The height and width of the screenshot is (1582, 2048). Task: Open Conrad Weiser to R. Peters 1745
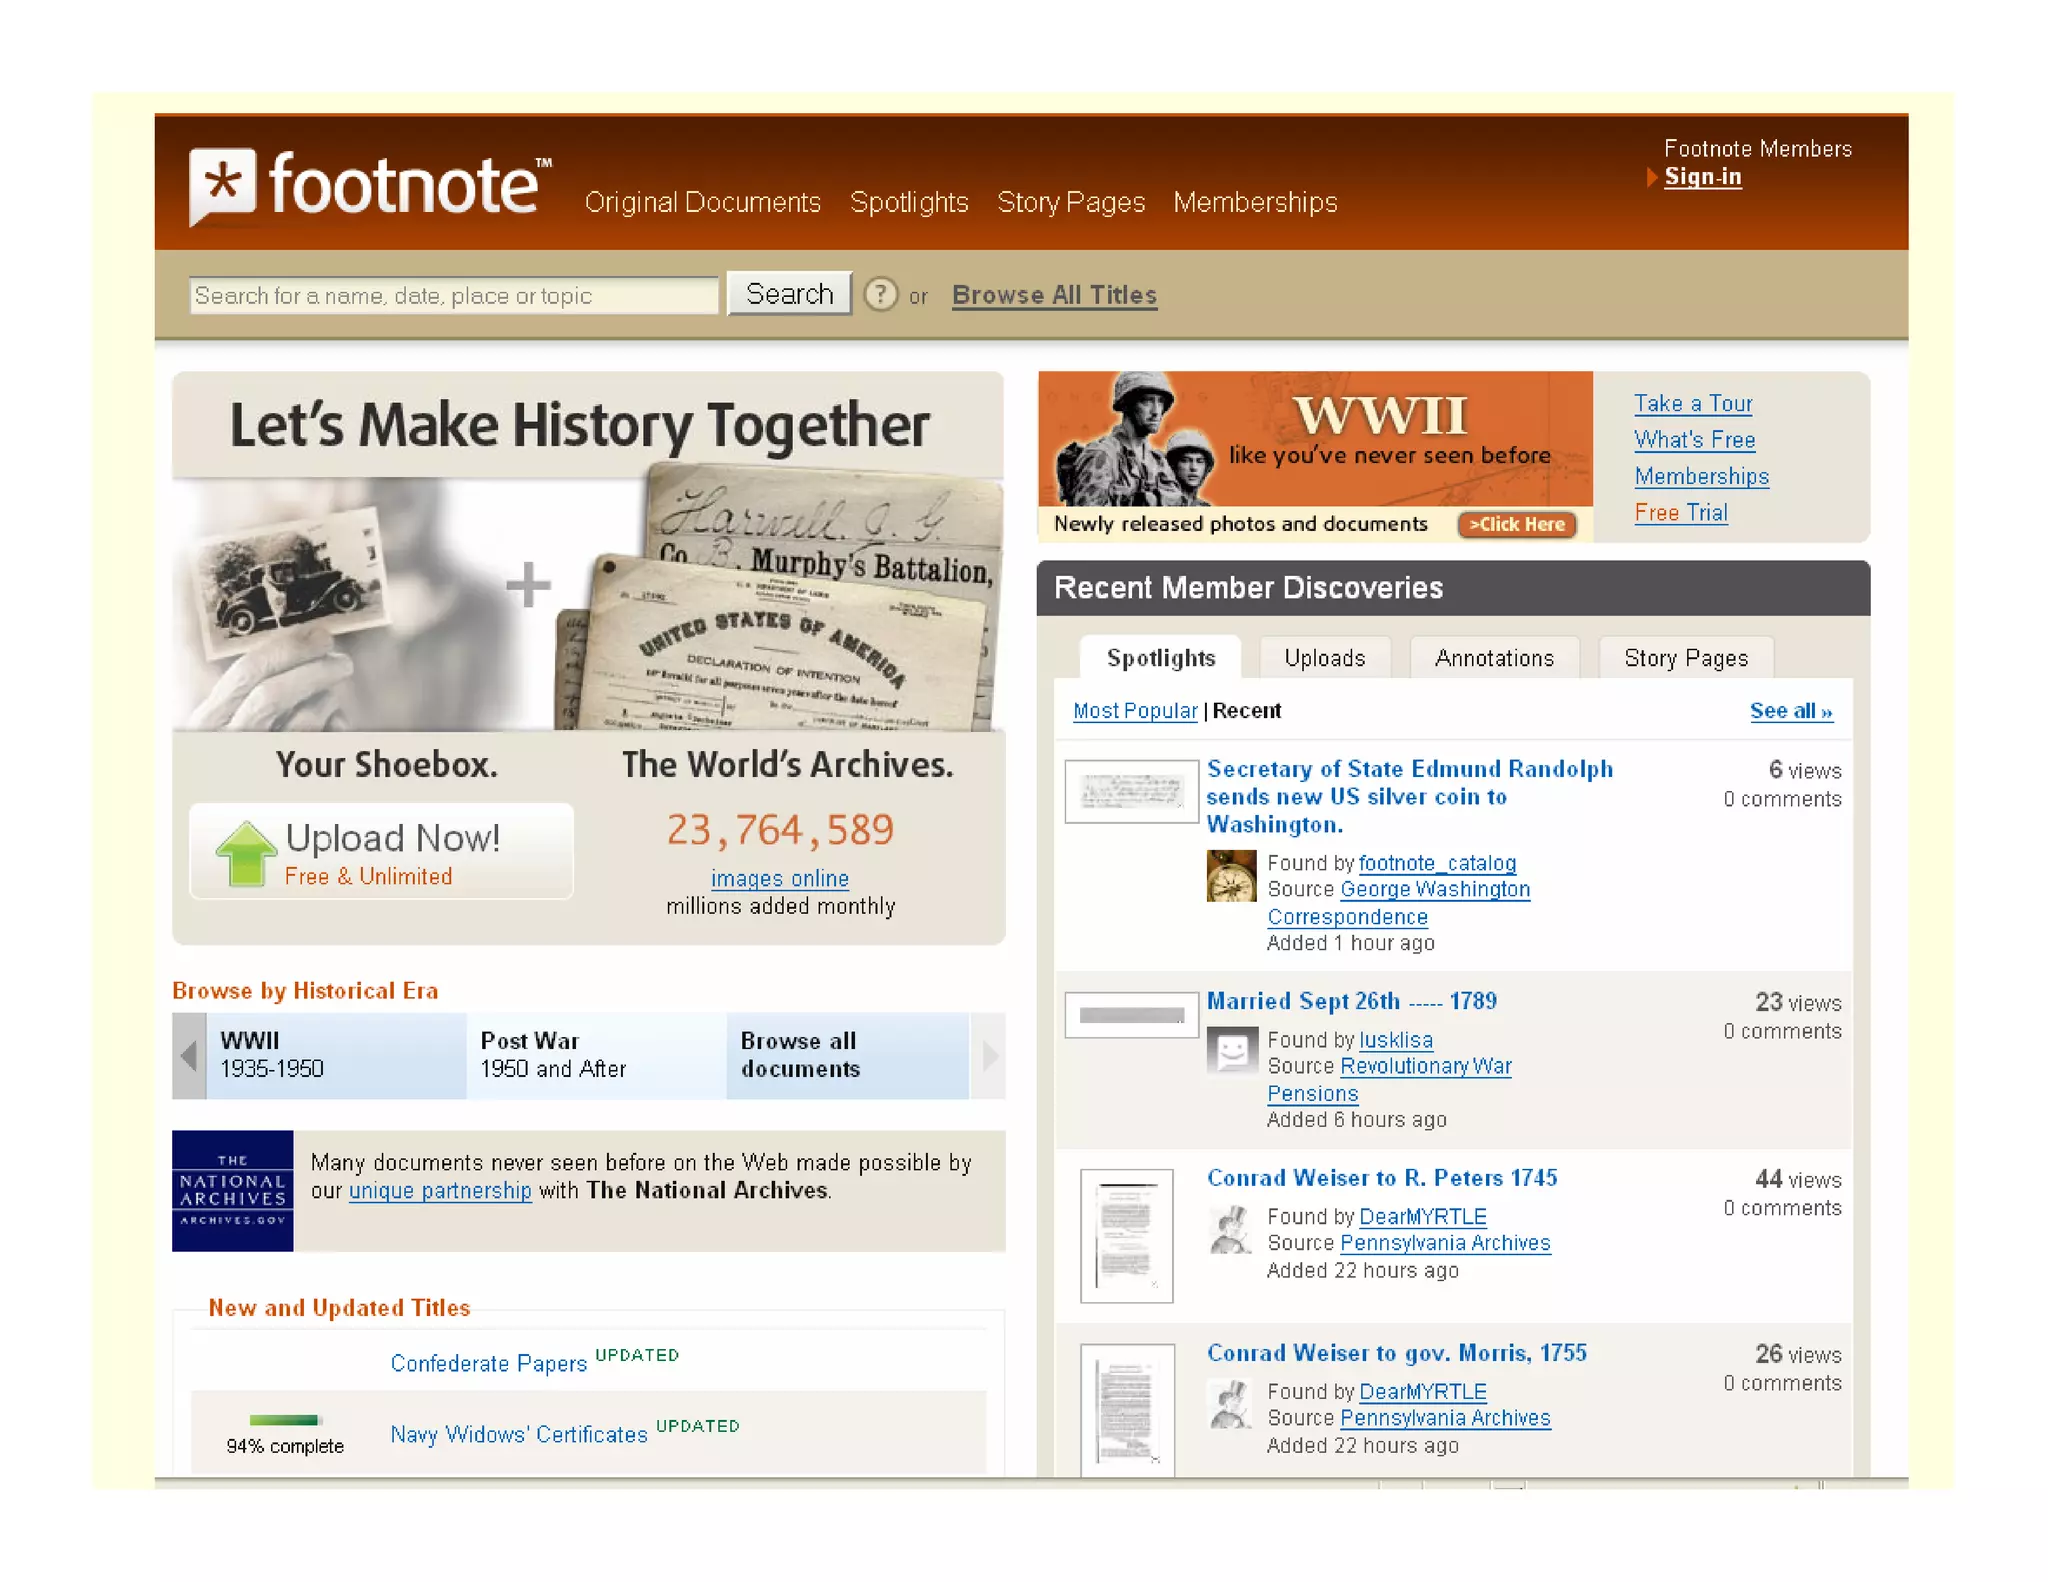coord(1382,1178)
